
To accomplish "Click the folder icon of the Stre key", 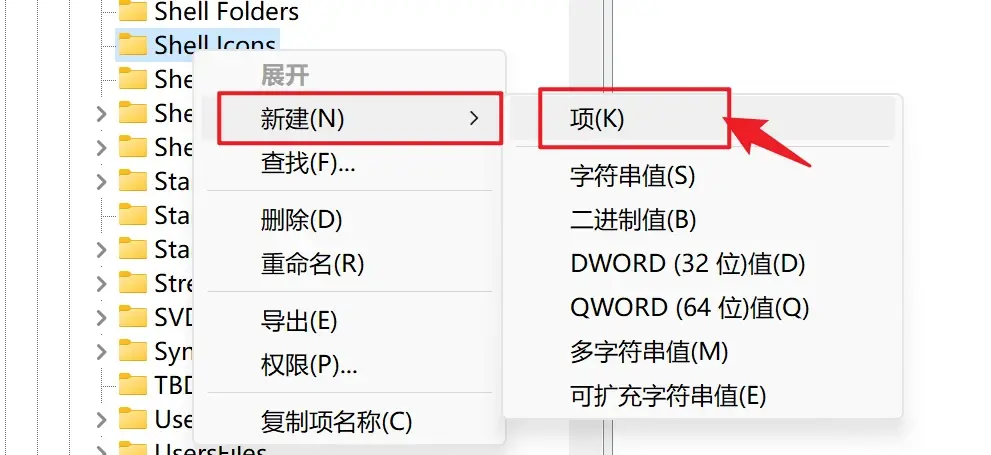I will click(x=133, y=282).
